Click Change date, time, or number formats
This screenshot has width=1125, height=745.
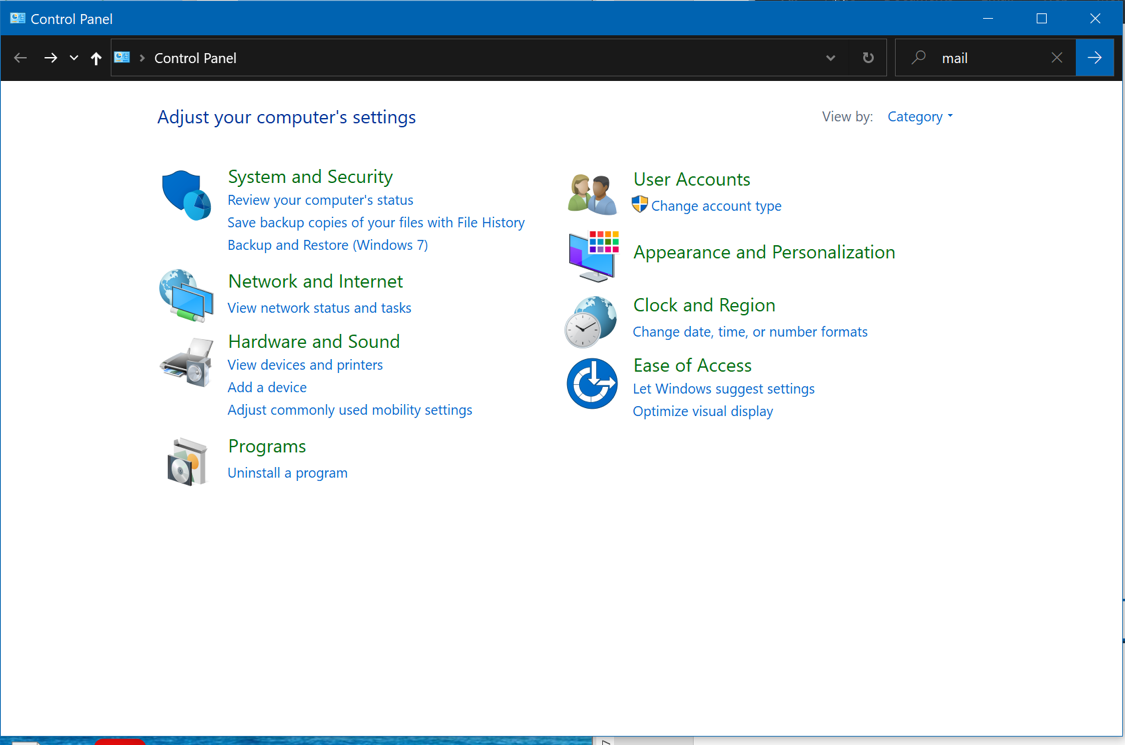750,332
